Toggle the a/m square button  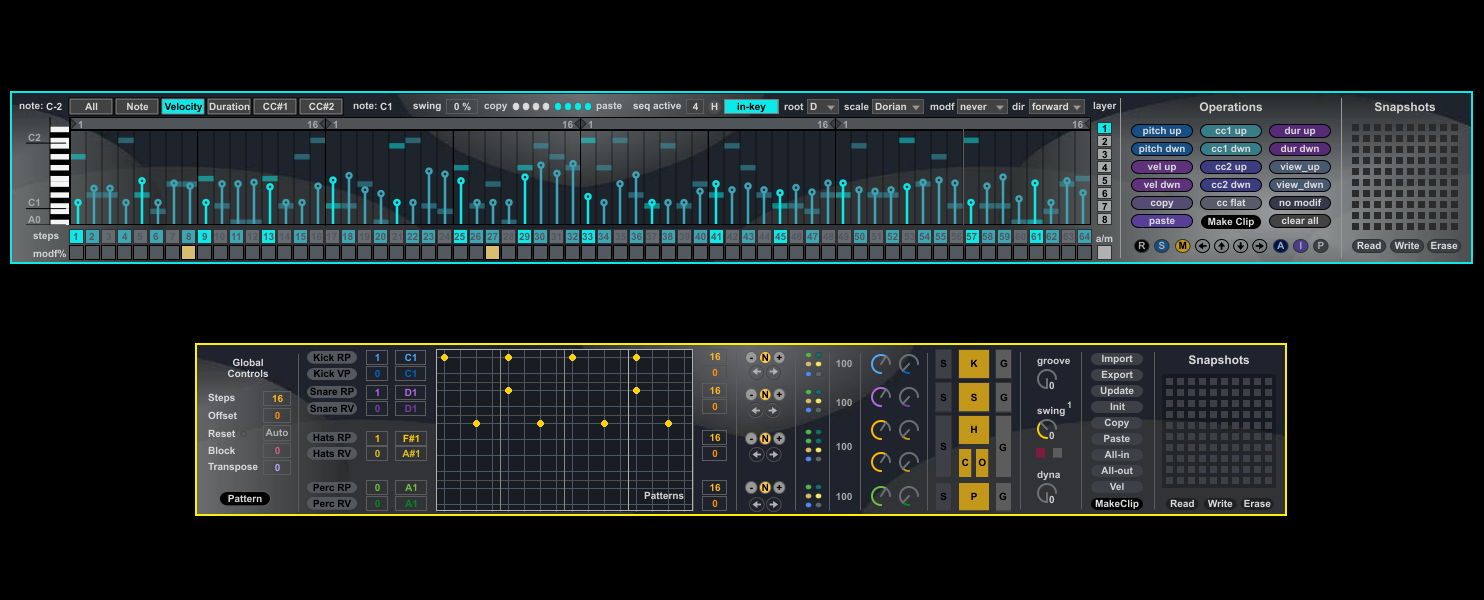[x=1104, y=253]
